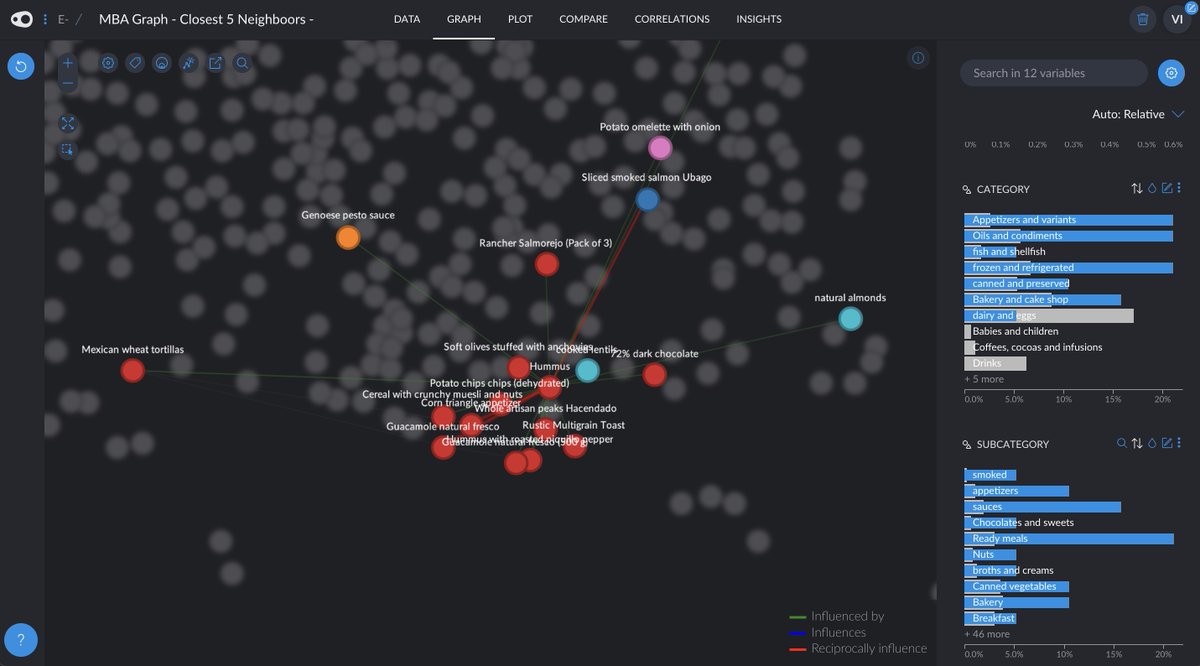This screenshot has height=666, width=1200.
Task: Switch to the CORRELATIONS tab
Action: (672, 19)
